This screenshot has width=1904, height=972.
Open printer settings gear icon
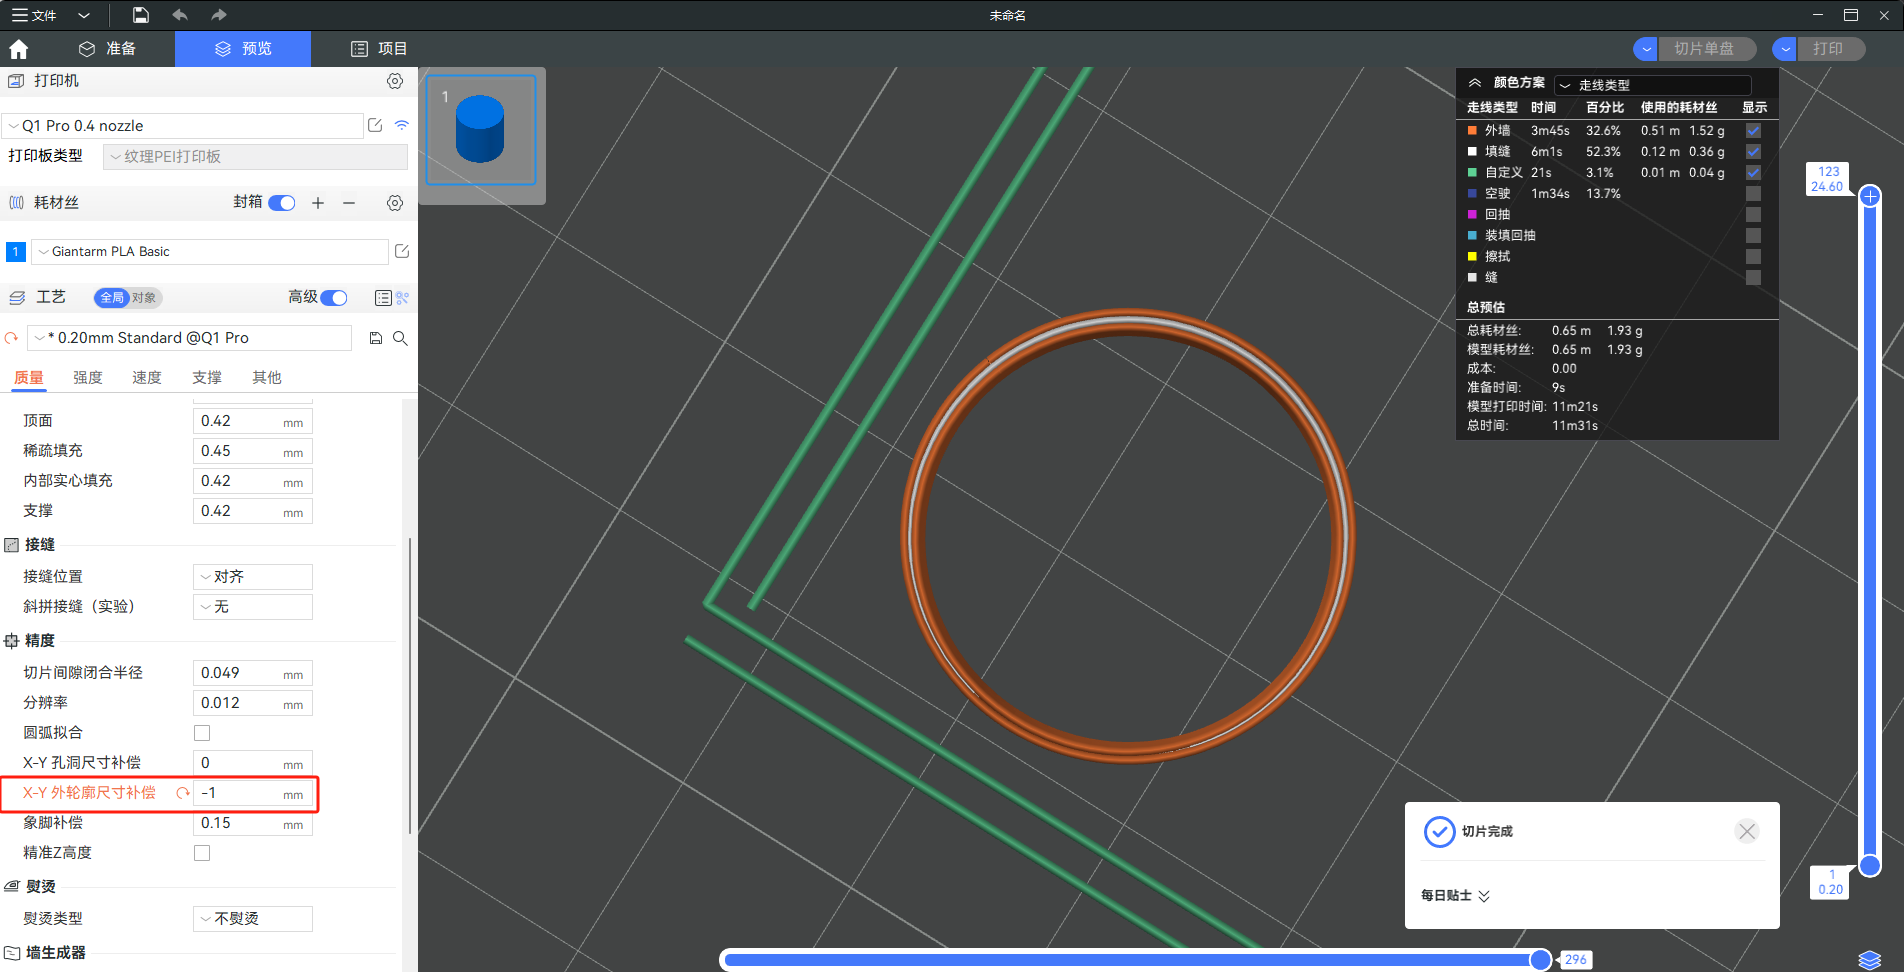click(395, 81)
